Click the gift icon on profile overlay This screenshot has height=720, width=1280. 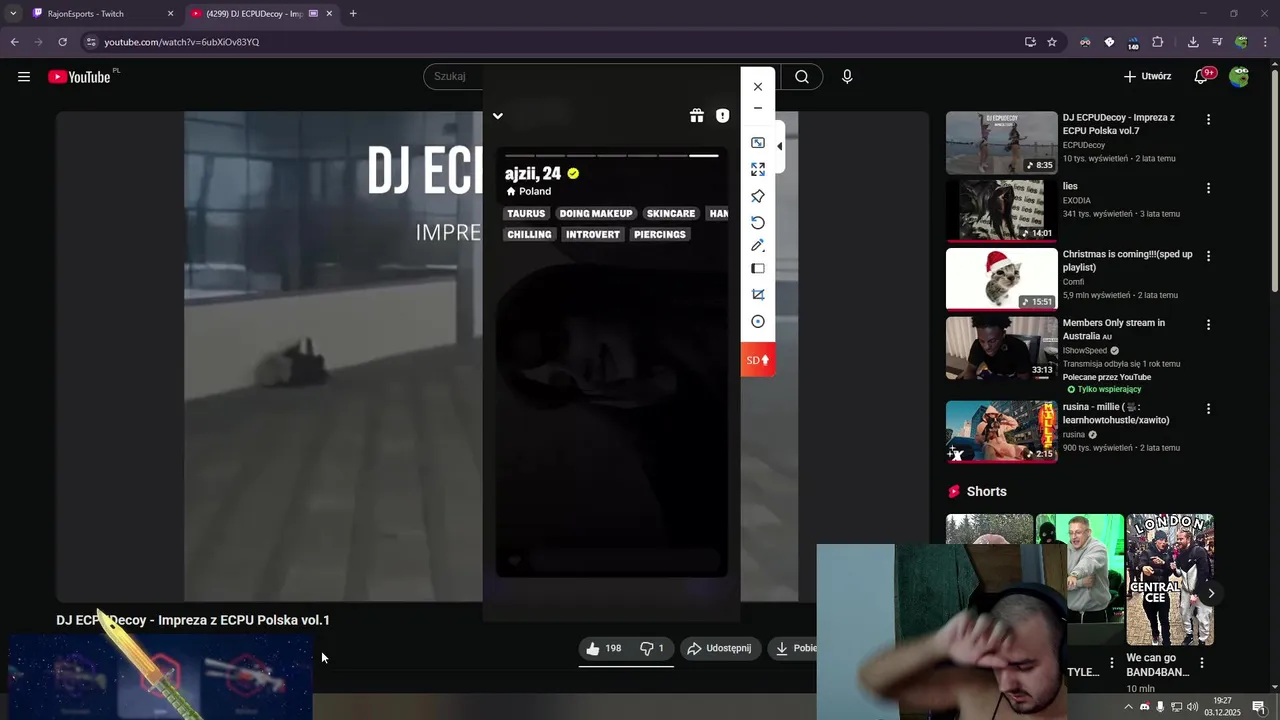pyautogui.click(x=697, y=116)
